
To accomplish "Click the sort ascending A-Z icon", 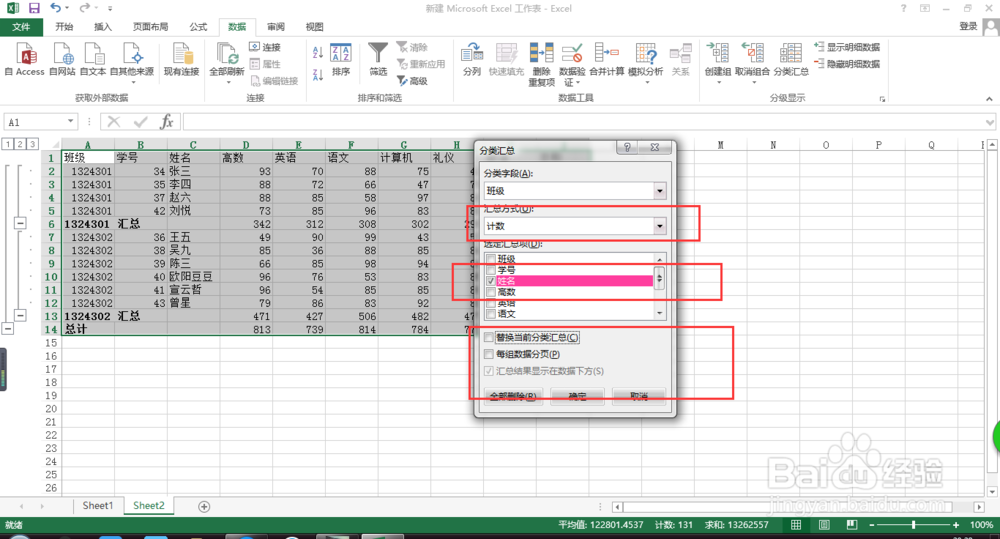I will tap(318, 52).
